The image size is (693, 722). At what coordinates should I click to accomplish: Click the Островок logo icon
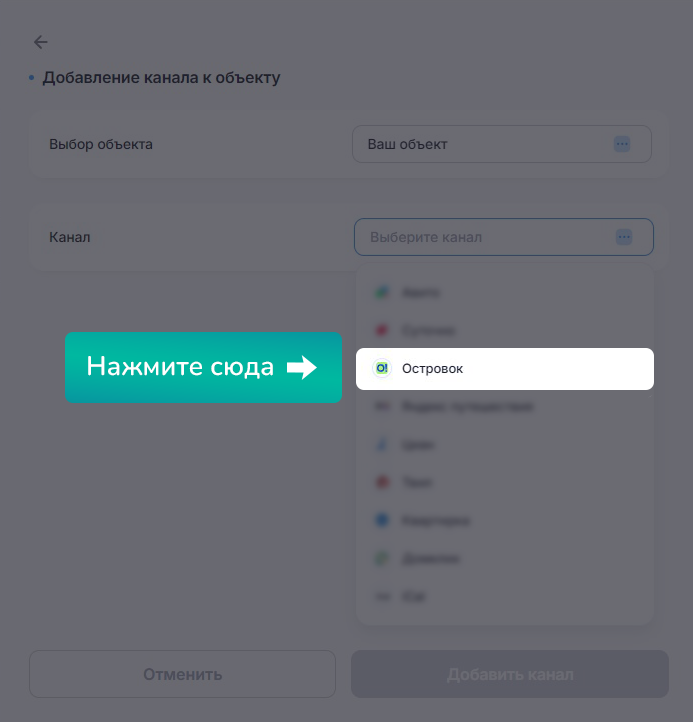[382, 368]
